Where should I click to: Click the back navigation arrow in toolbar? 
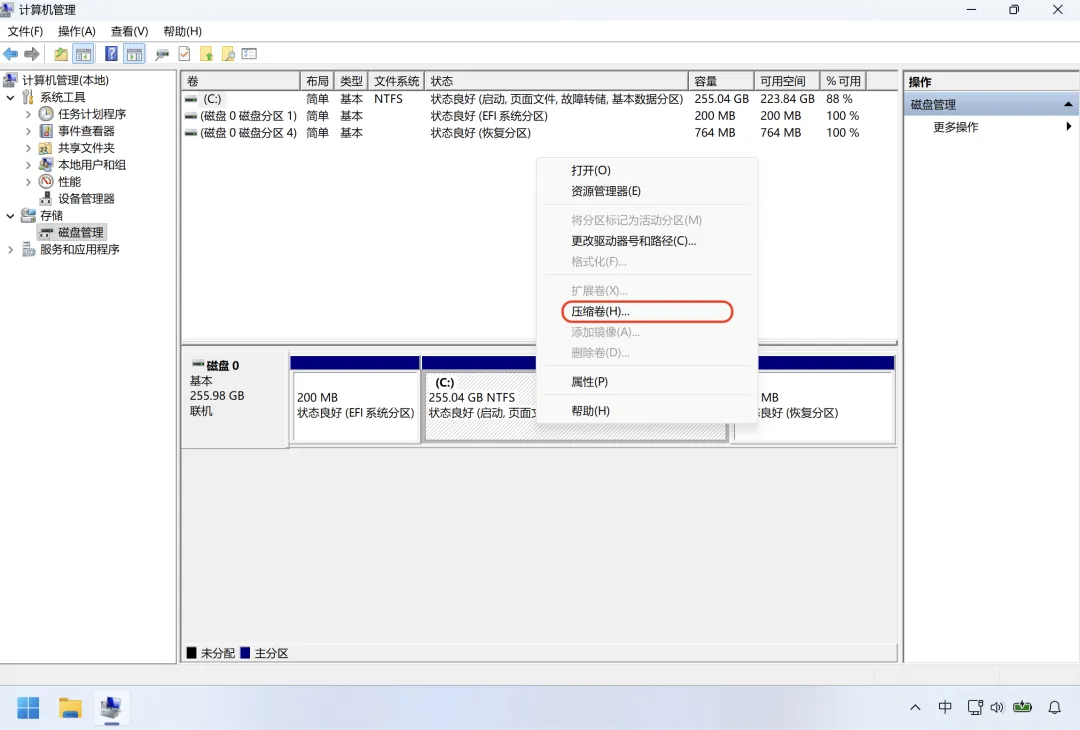click(x=9, y=53)
